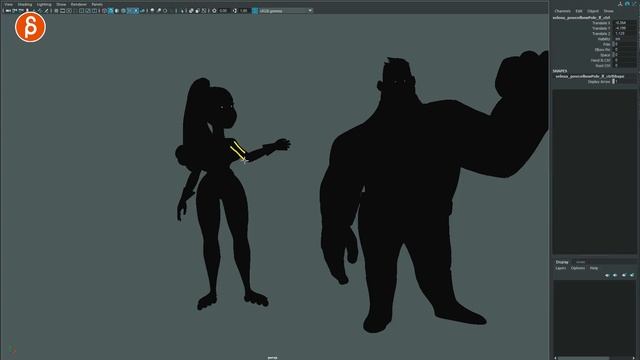Open the View menu in the viewport panel
This screenshot has width=640, height=360.
pyautogui.click(x=9, y=4)
